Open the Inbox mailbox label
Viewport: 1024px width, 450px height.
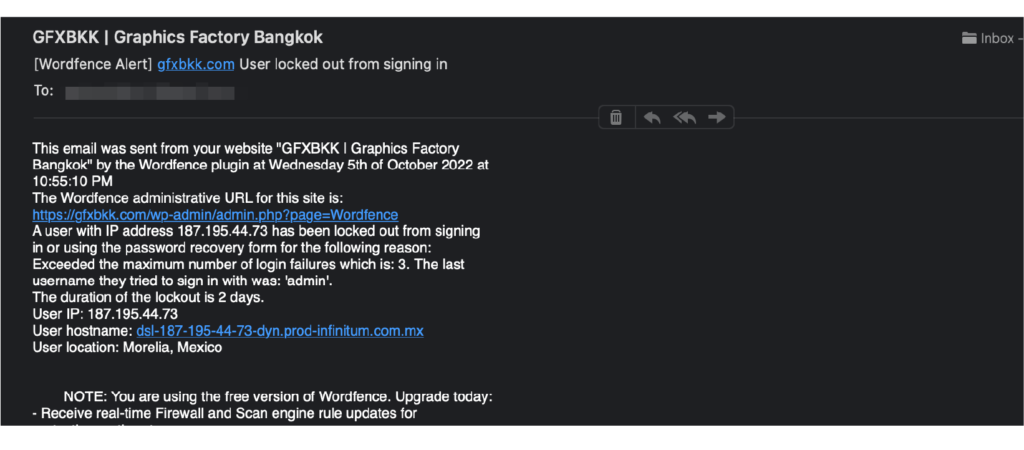click(x=997, y=38)
